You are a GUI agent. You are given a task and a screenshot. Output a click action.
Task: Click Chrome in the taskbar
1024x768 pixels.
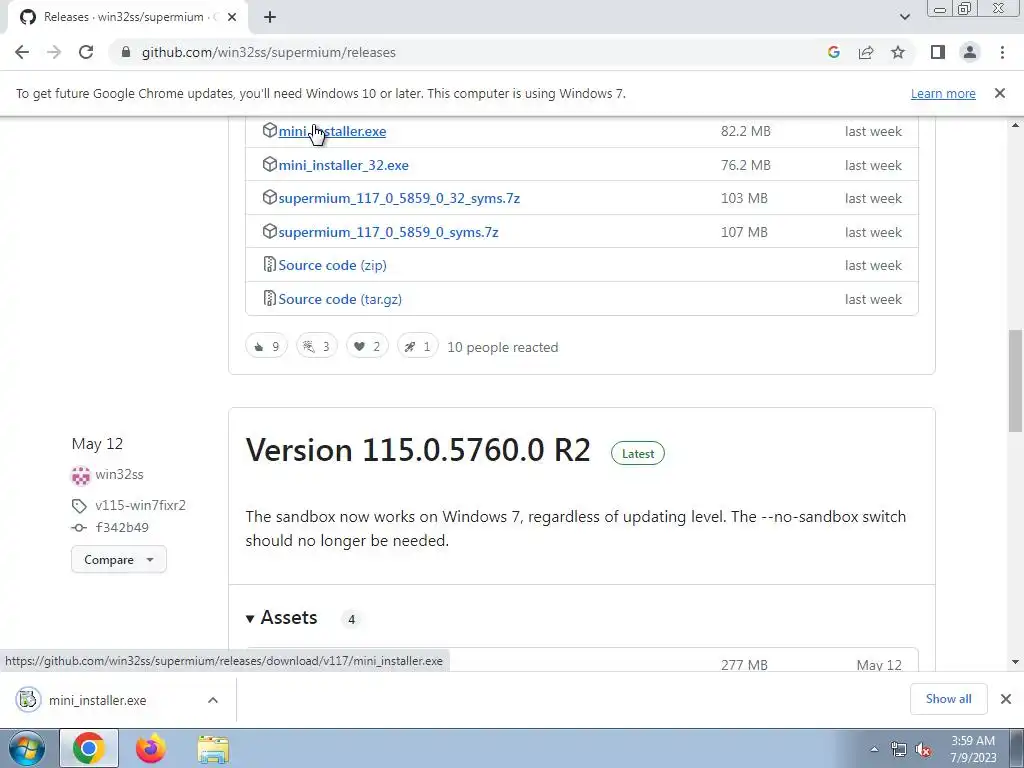tap(89, 748)
